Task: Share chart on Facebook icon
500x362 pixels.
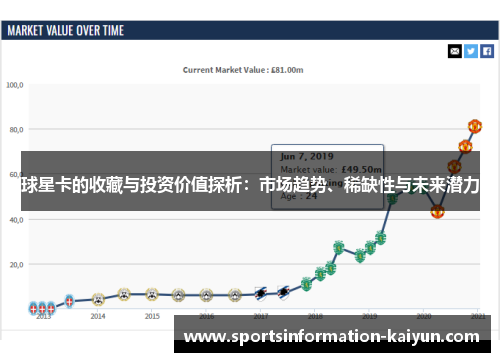Action: pyautogui.click(x=487, y=51)
